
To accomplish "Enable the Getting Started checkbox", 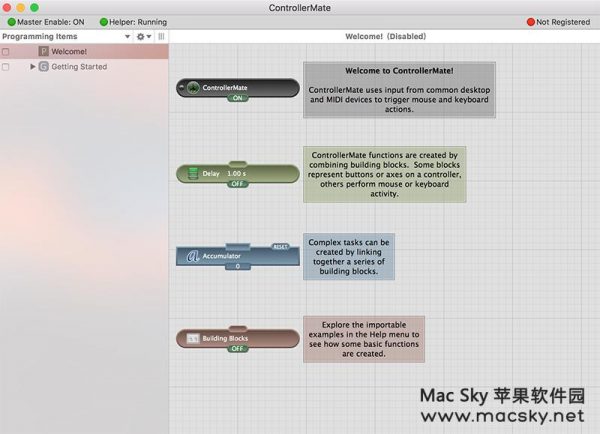I will pyautogui.click(x=6, y=67).
